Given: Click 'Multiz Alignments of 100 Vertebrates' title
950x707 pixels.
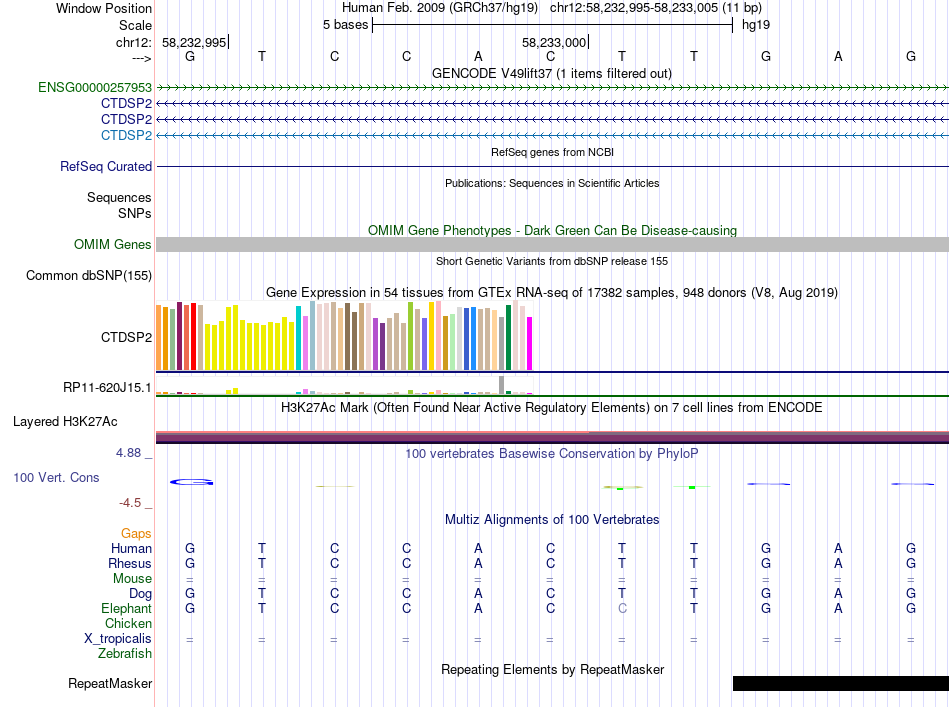Looking at the screenshot, I should click(x=552, y=519).
